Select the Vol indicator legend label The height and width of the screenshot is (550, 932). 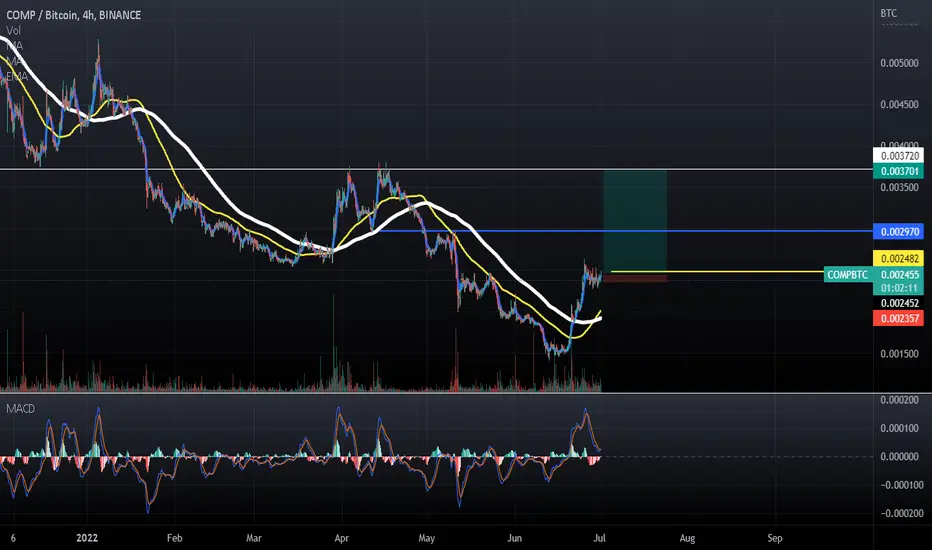click(x=13, y=30)
